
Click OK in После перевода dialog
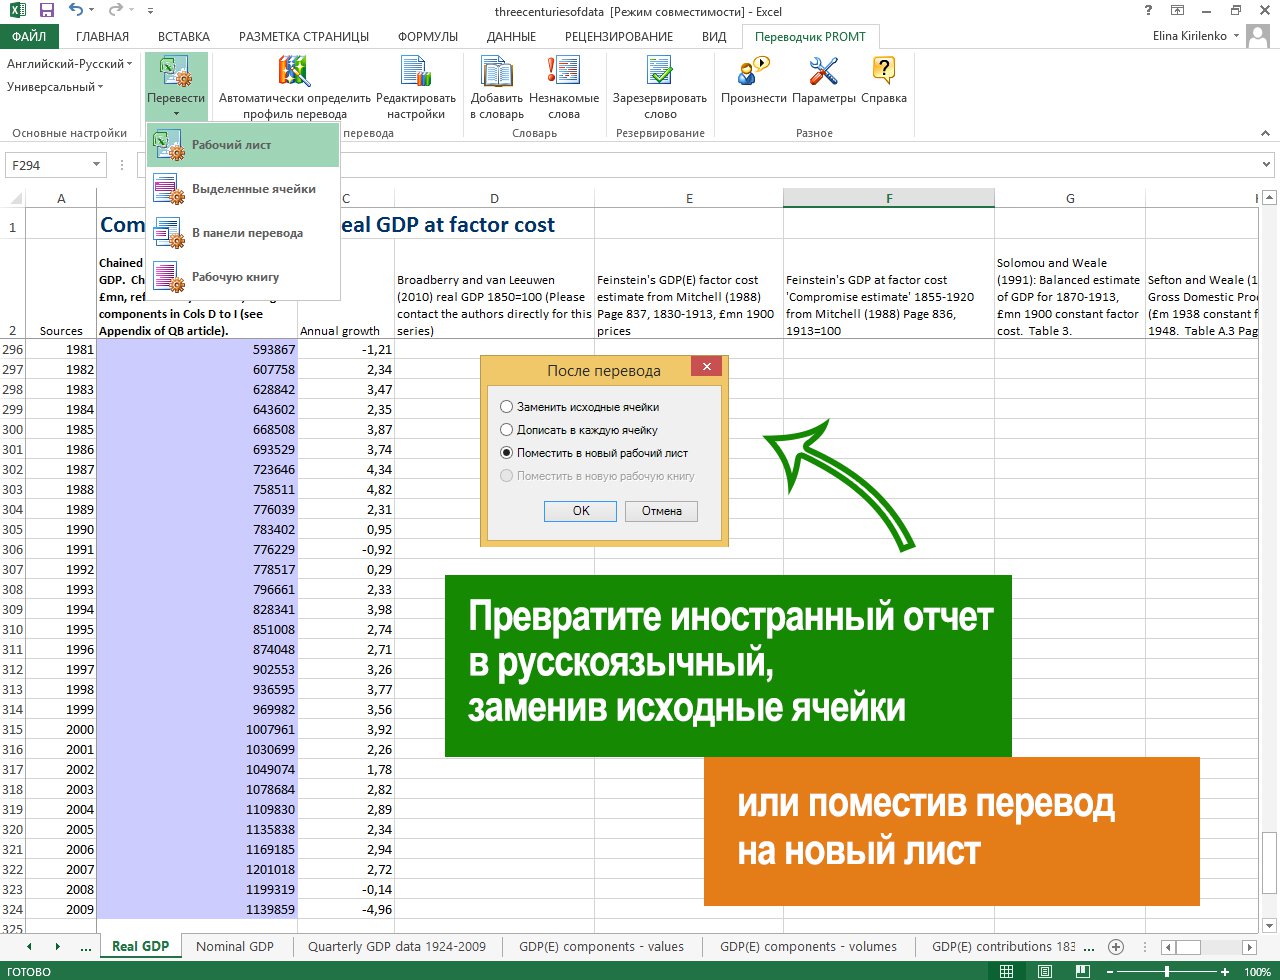[x=581, y=511]
